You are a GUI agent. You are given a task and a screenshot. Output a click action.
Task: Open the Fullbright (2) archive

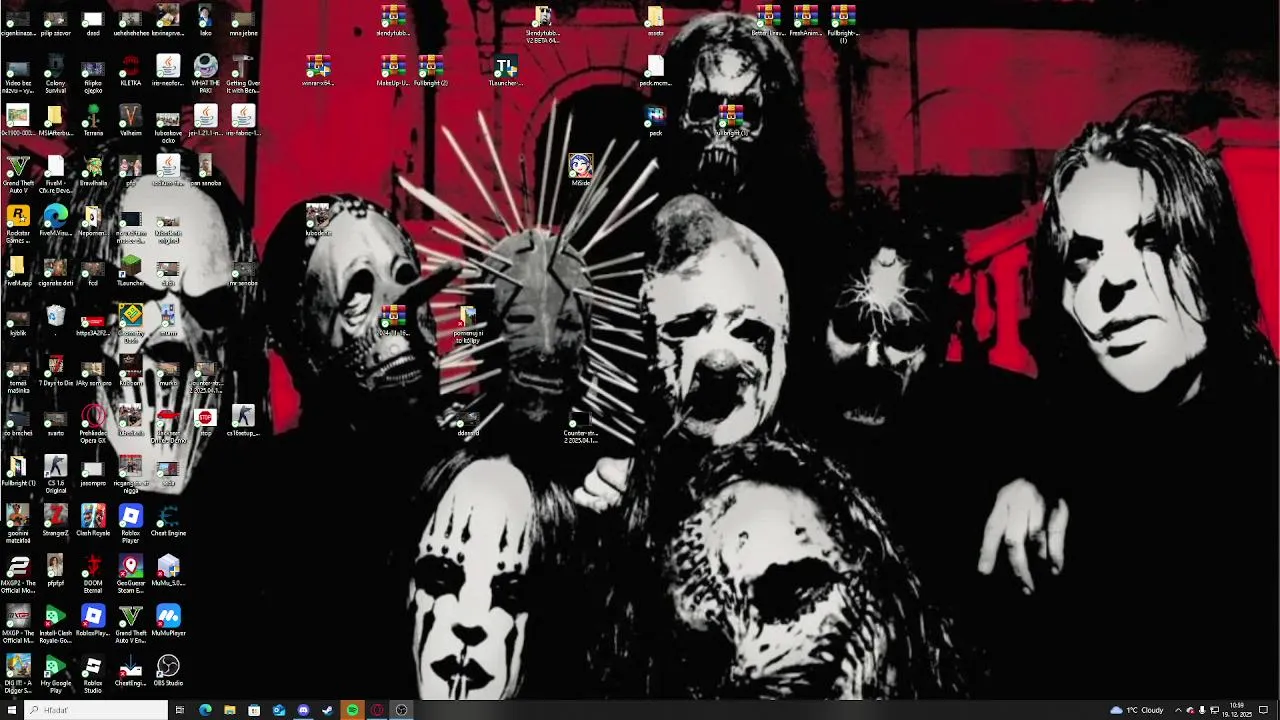[x=430, y=72]
